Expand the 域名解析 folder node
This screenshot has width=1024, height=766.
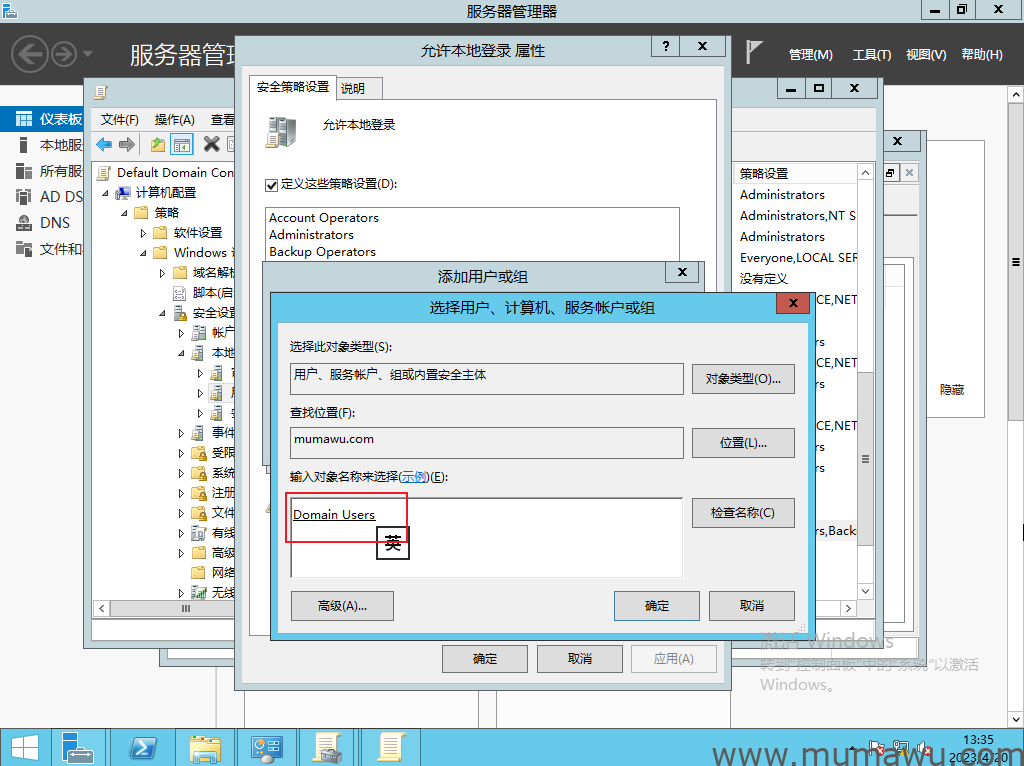click(x=163, y=273)
